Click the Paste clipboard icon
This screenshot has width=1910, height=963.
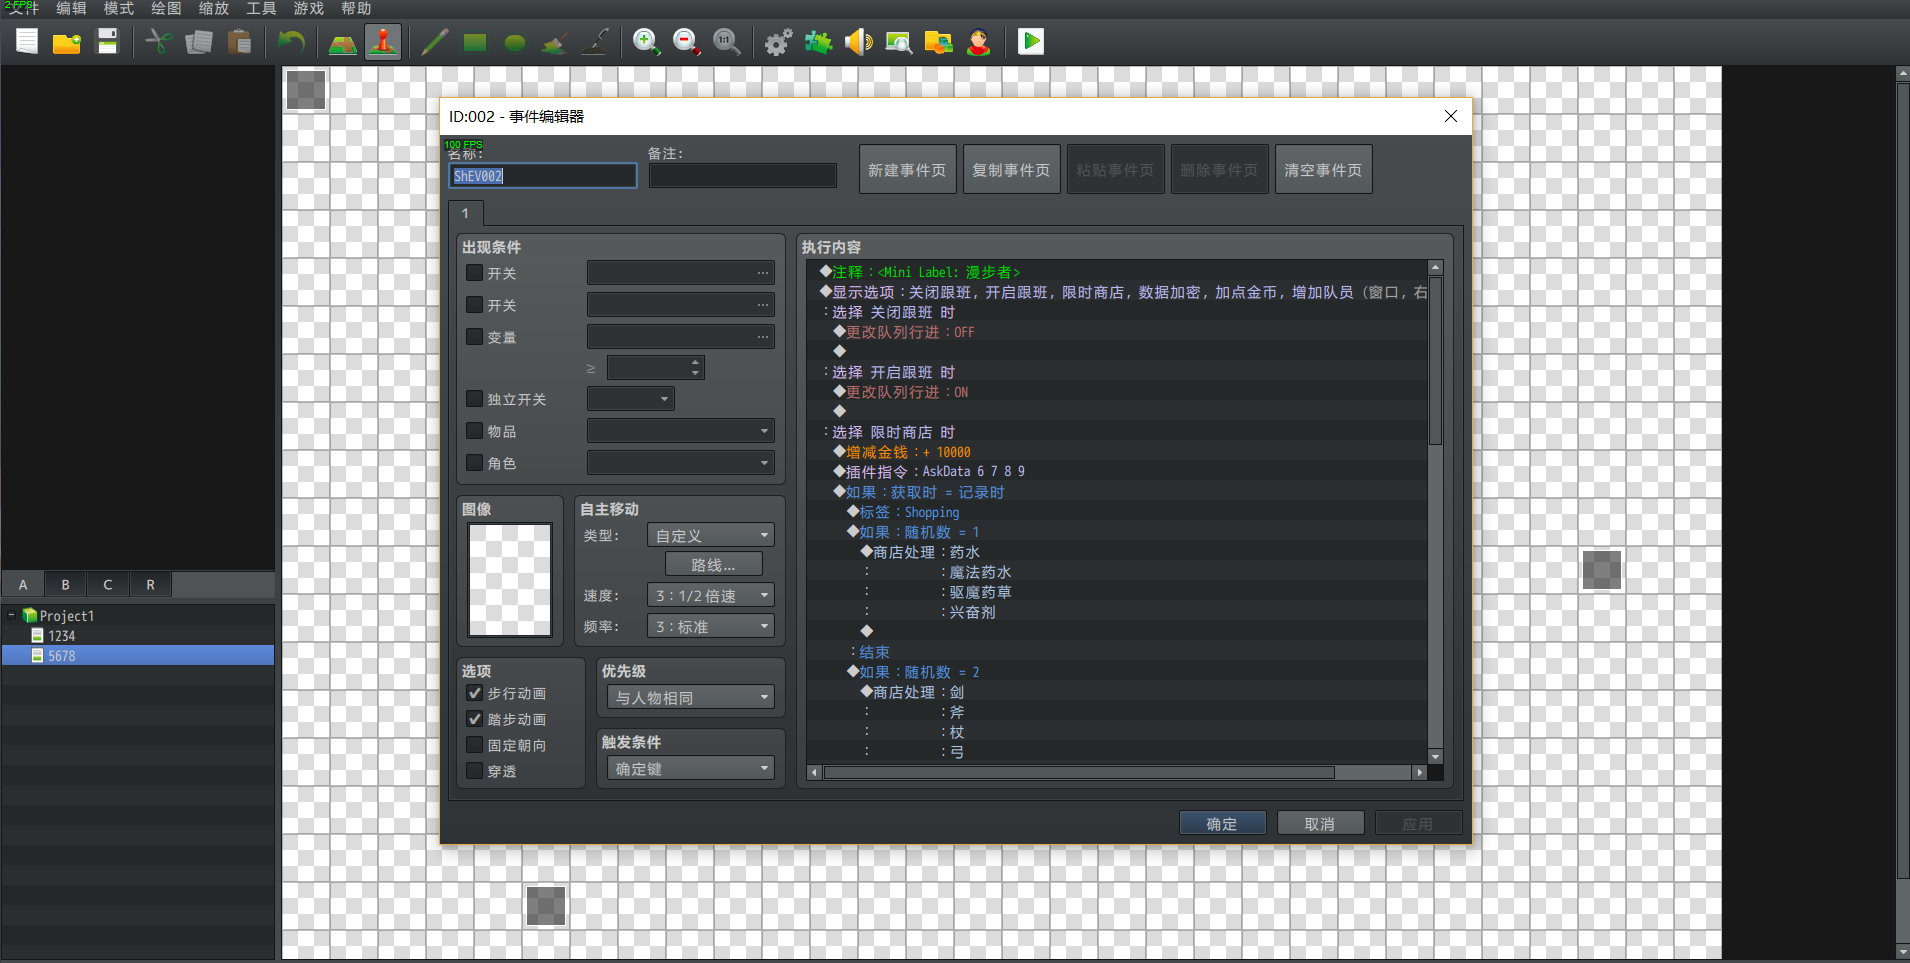[239, 42]
